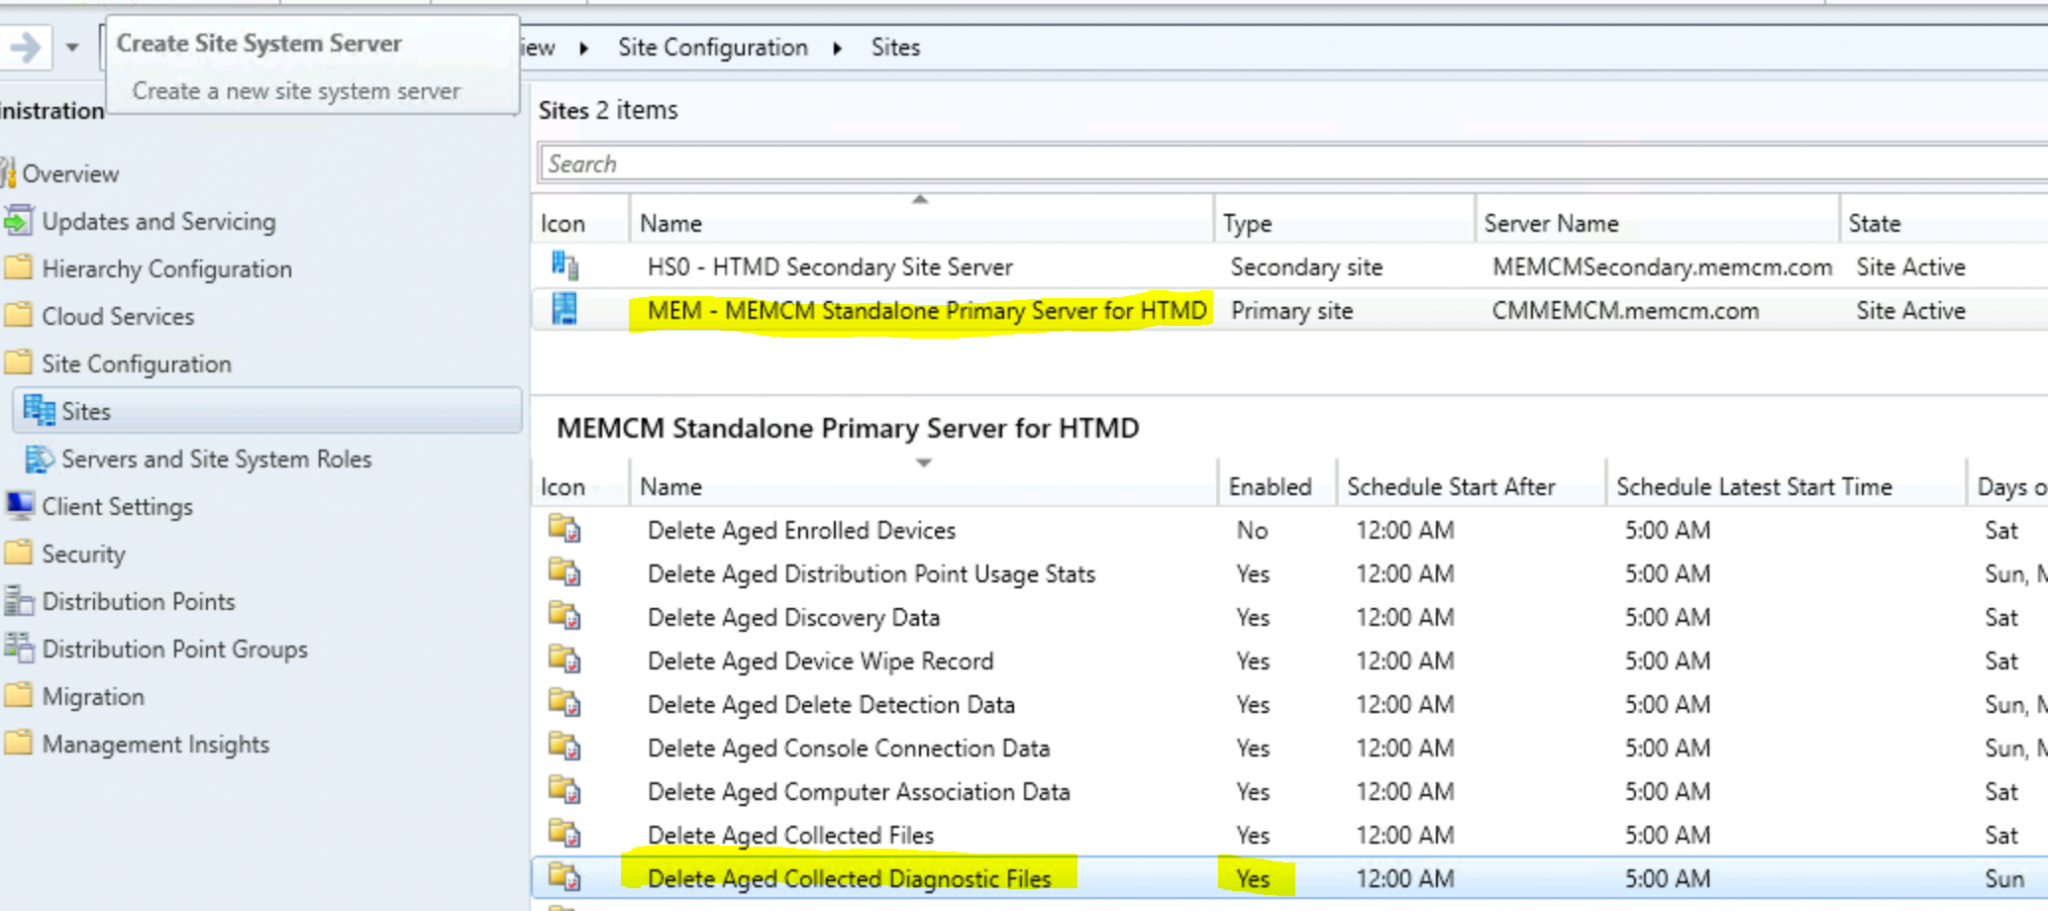Click Cloud Services folder icon
The width and height of the screenshot is (2048, 911).
(18, 315)
